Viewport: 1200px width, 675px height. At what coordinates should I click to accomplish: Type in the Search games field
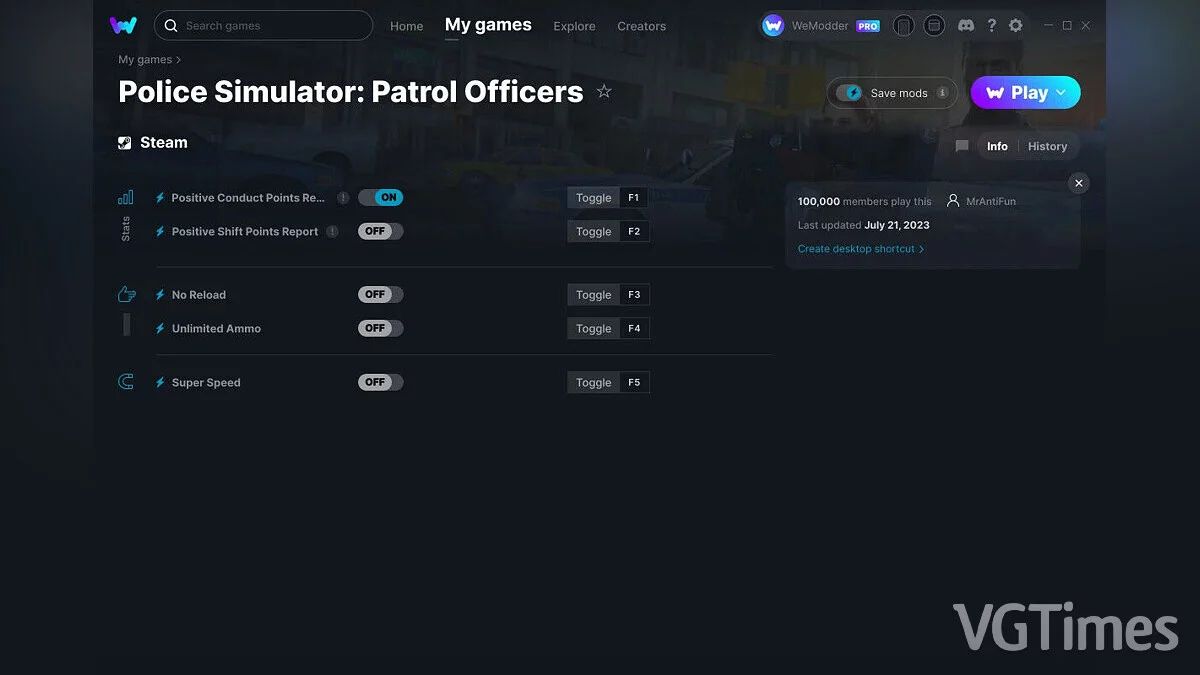263,25
